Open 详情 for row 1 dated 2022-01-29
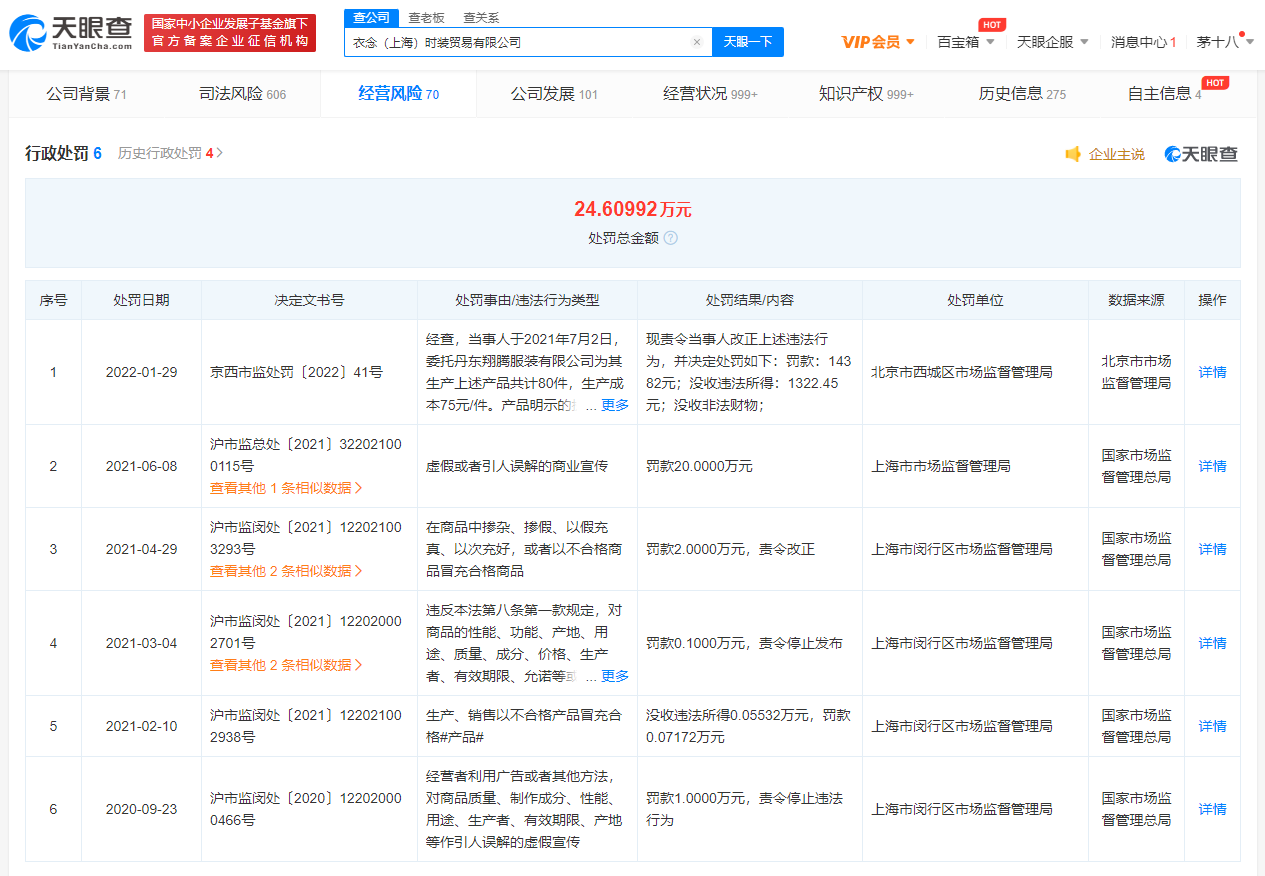The image size is (1265, 876). click(x=1212, y=372)
